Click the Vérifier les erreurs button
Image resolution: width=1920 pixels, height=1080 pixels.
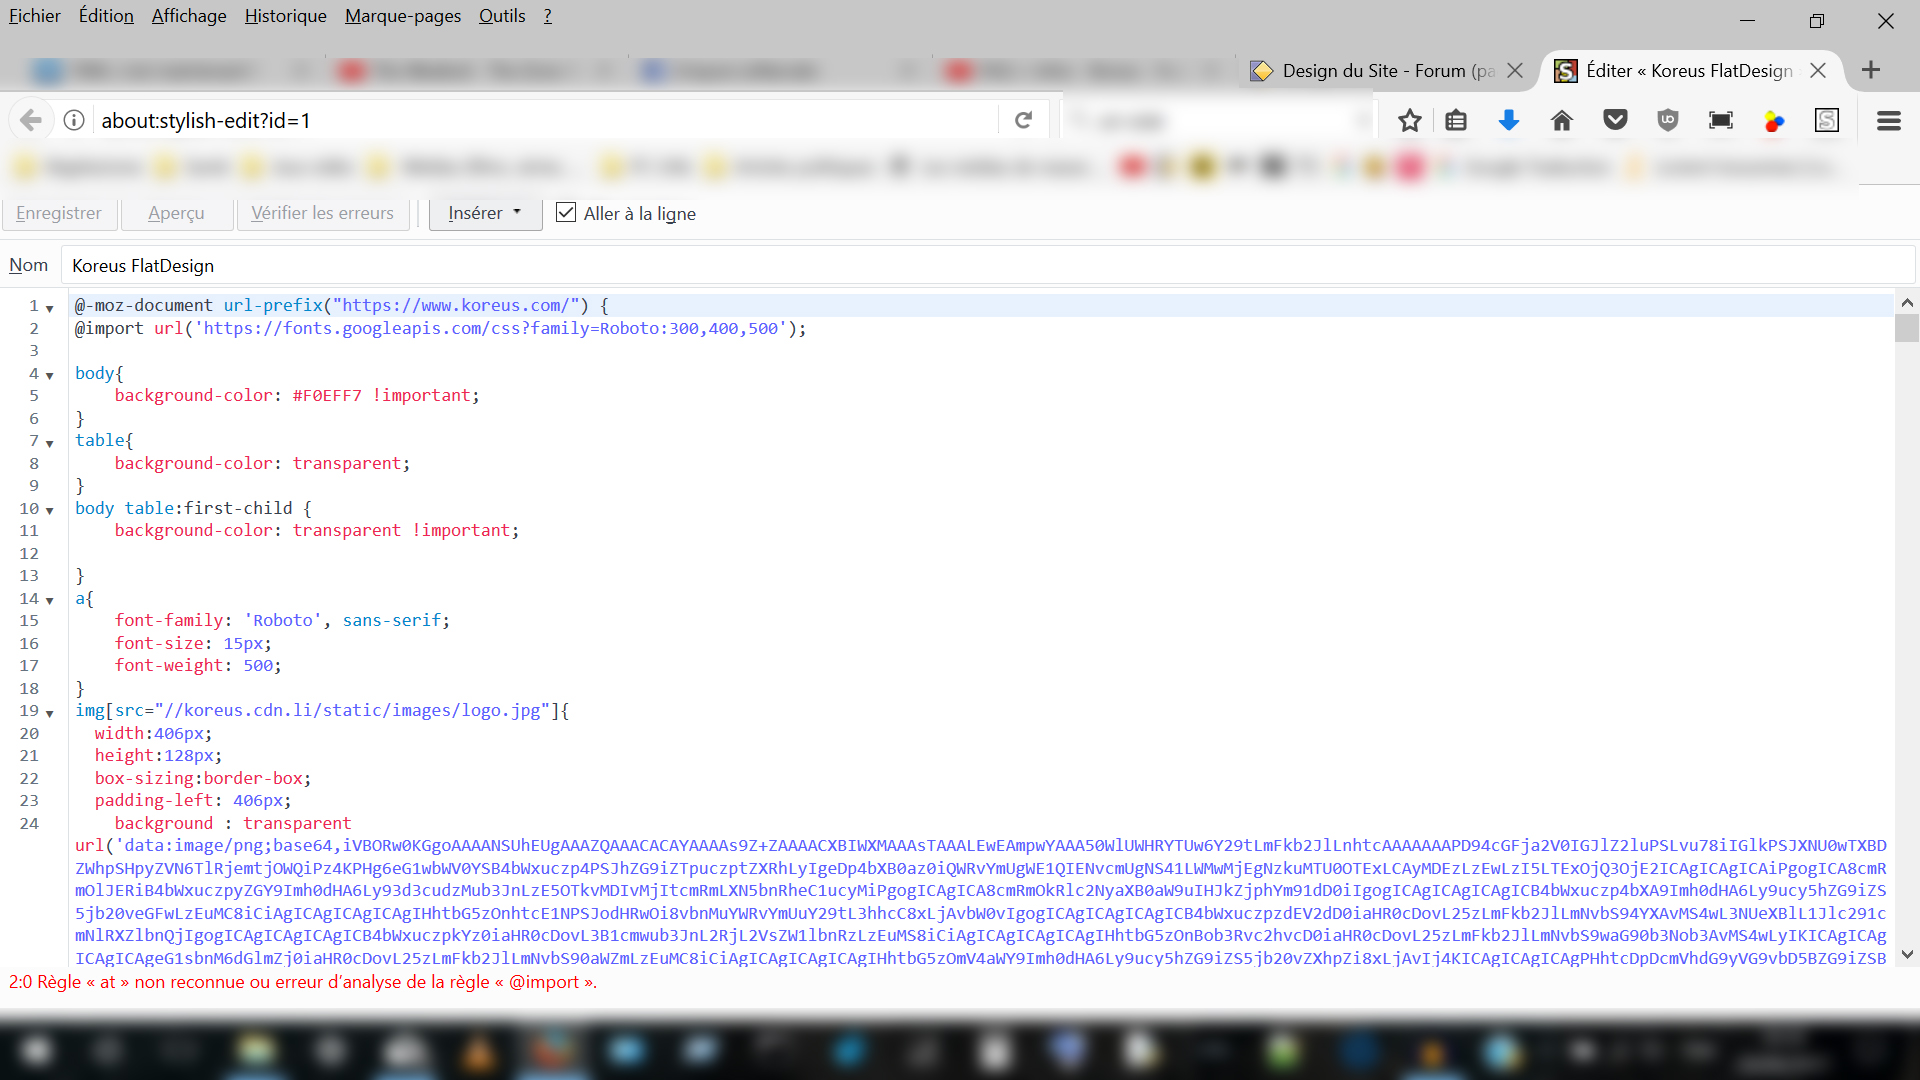(322, 213)
